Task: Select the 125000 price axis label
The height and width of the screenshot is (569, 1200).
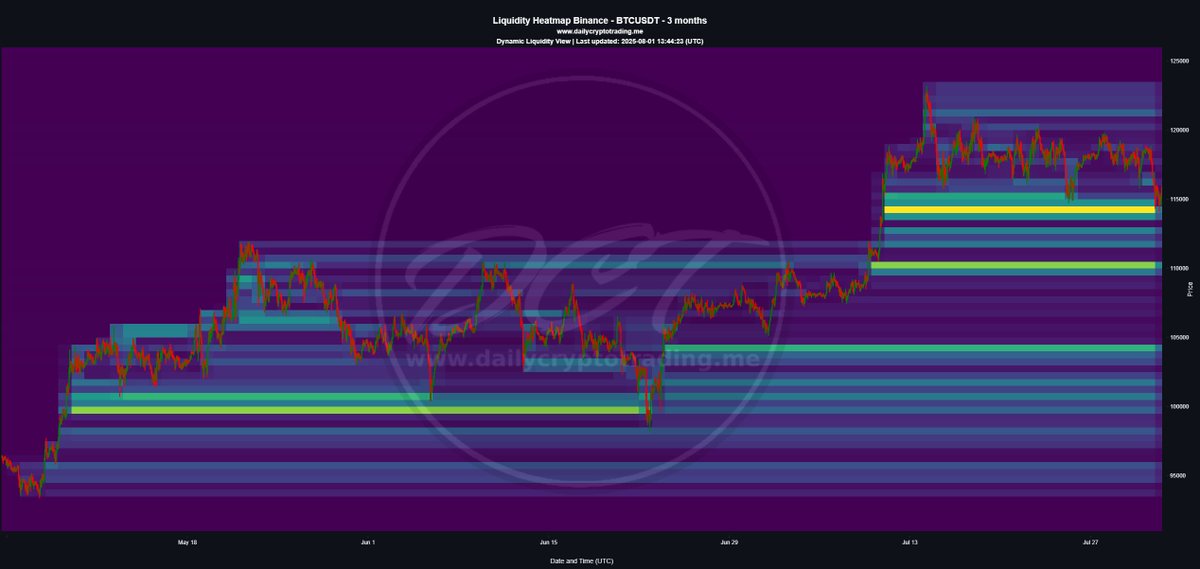Action: pyautogui.click(x=1181, y=61)
